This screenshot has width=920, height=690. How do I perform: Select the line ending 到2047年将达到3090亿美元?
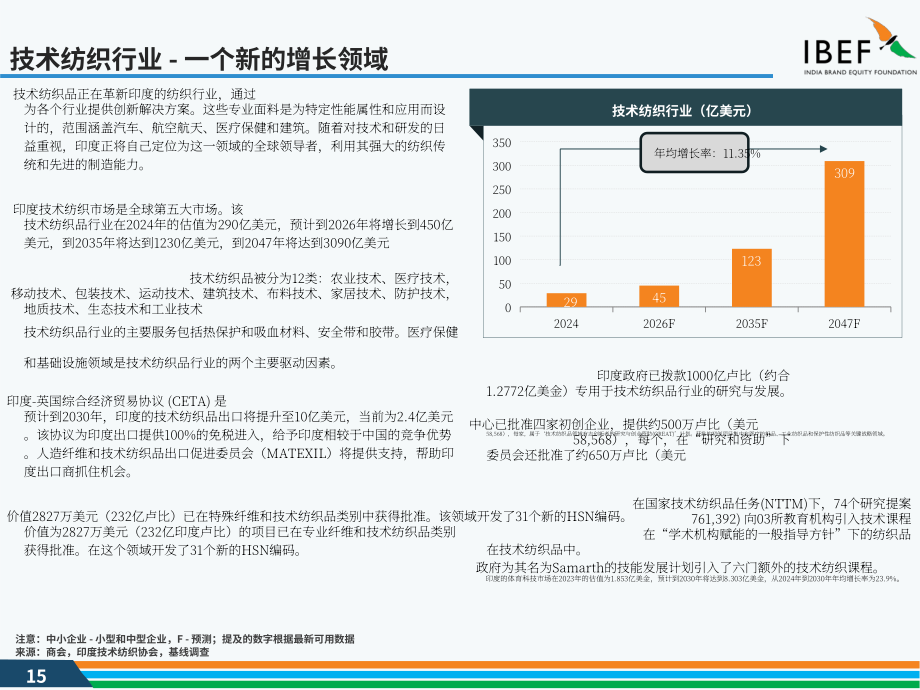(x=207, y=243)
